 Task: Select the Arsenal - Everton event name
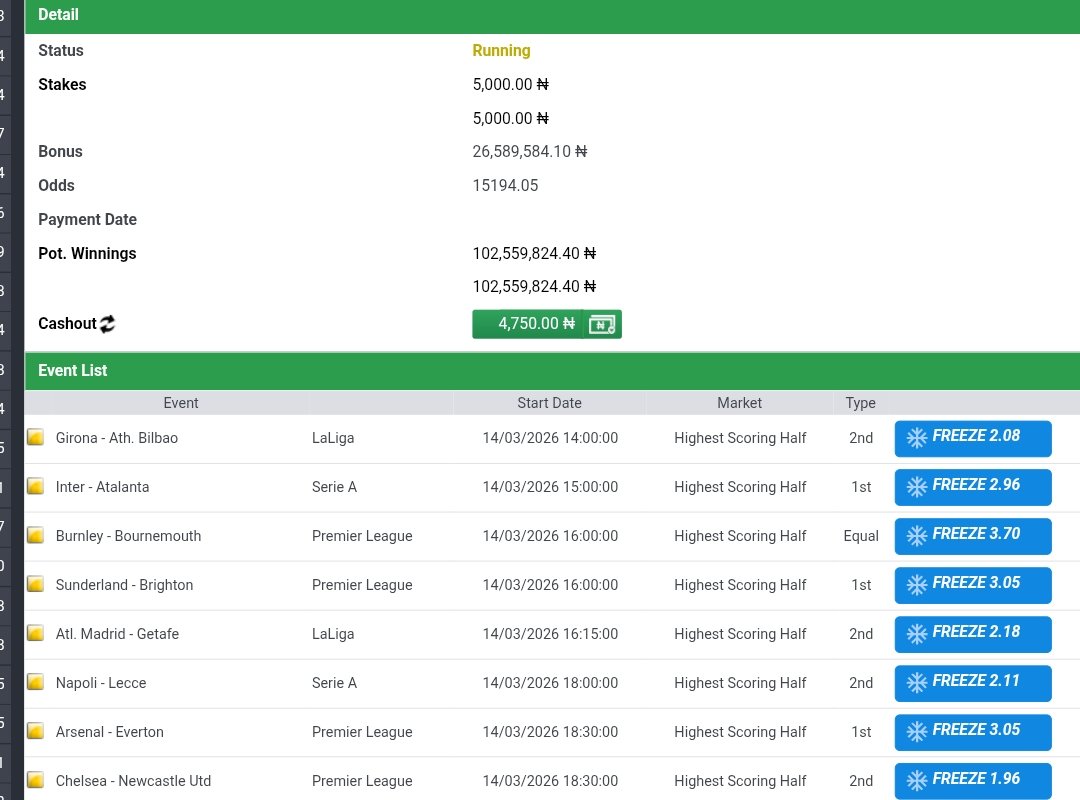click(110, 732)
